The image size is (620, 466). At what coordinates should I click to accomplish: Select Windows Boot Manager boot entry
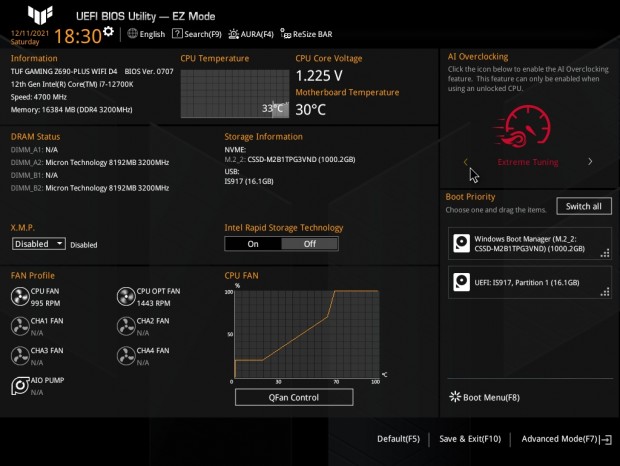click(529, 243)
